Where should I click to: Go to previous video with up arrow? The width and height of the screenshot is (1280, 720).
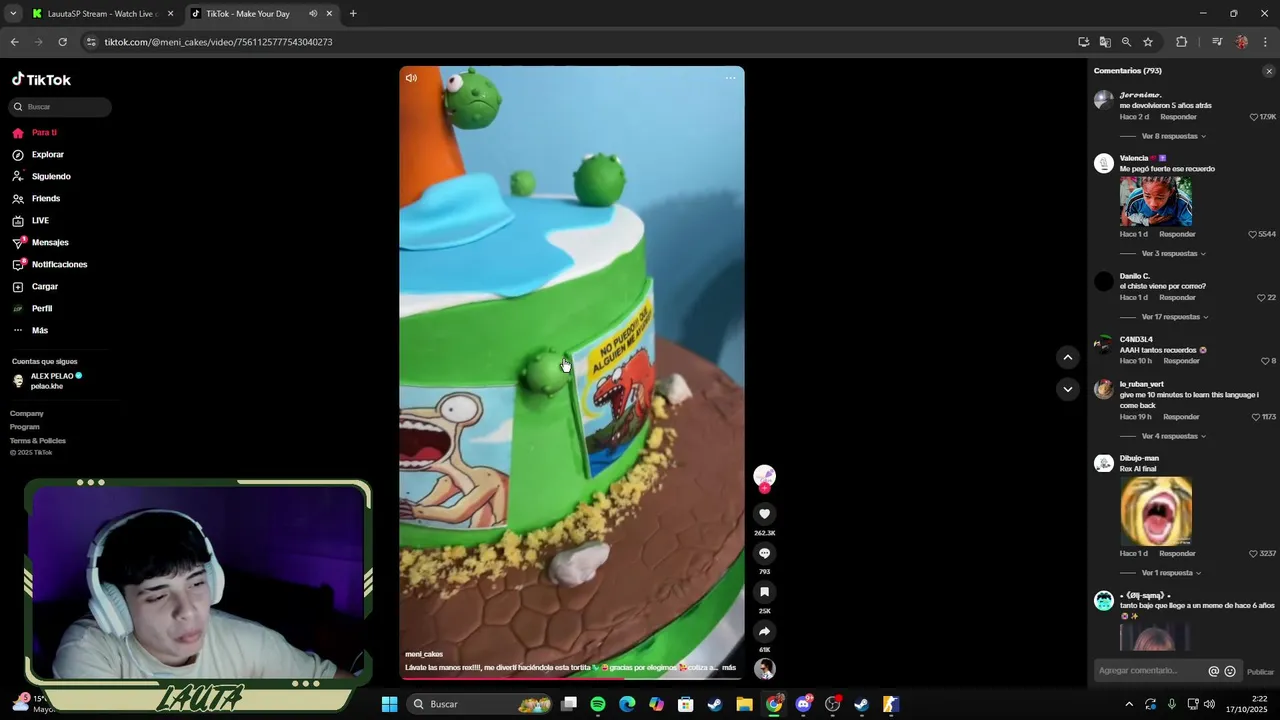pyautogui.click(x=1068, y=357)
